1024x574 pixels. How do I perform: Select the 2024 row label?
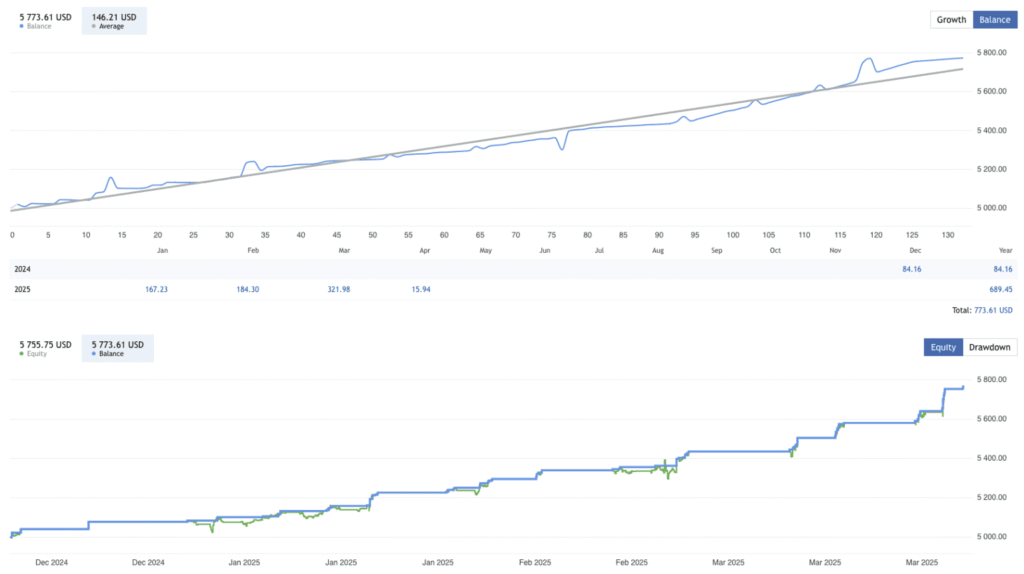tap(21, 268)
